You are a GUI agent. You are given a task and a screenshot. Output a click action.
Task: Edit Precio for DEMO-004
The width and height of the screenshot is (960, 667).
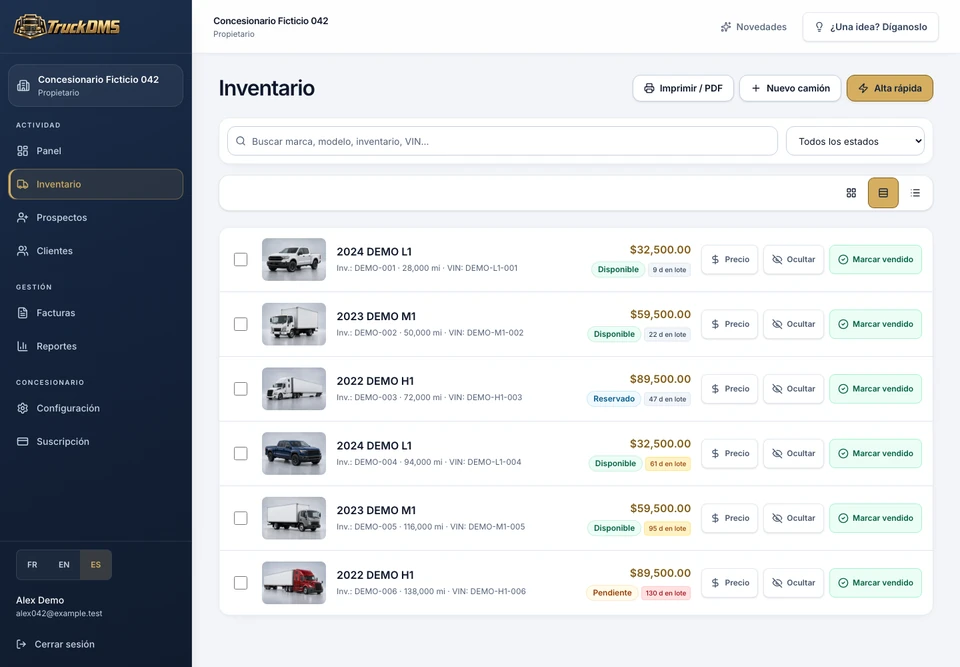pos(730,453)
